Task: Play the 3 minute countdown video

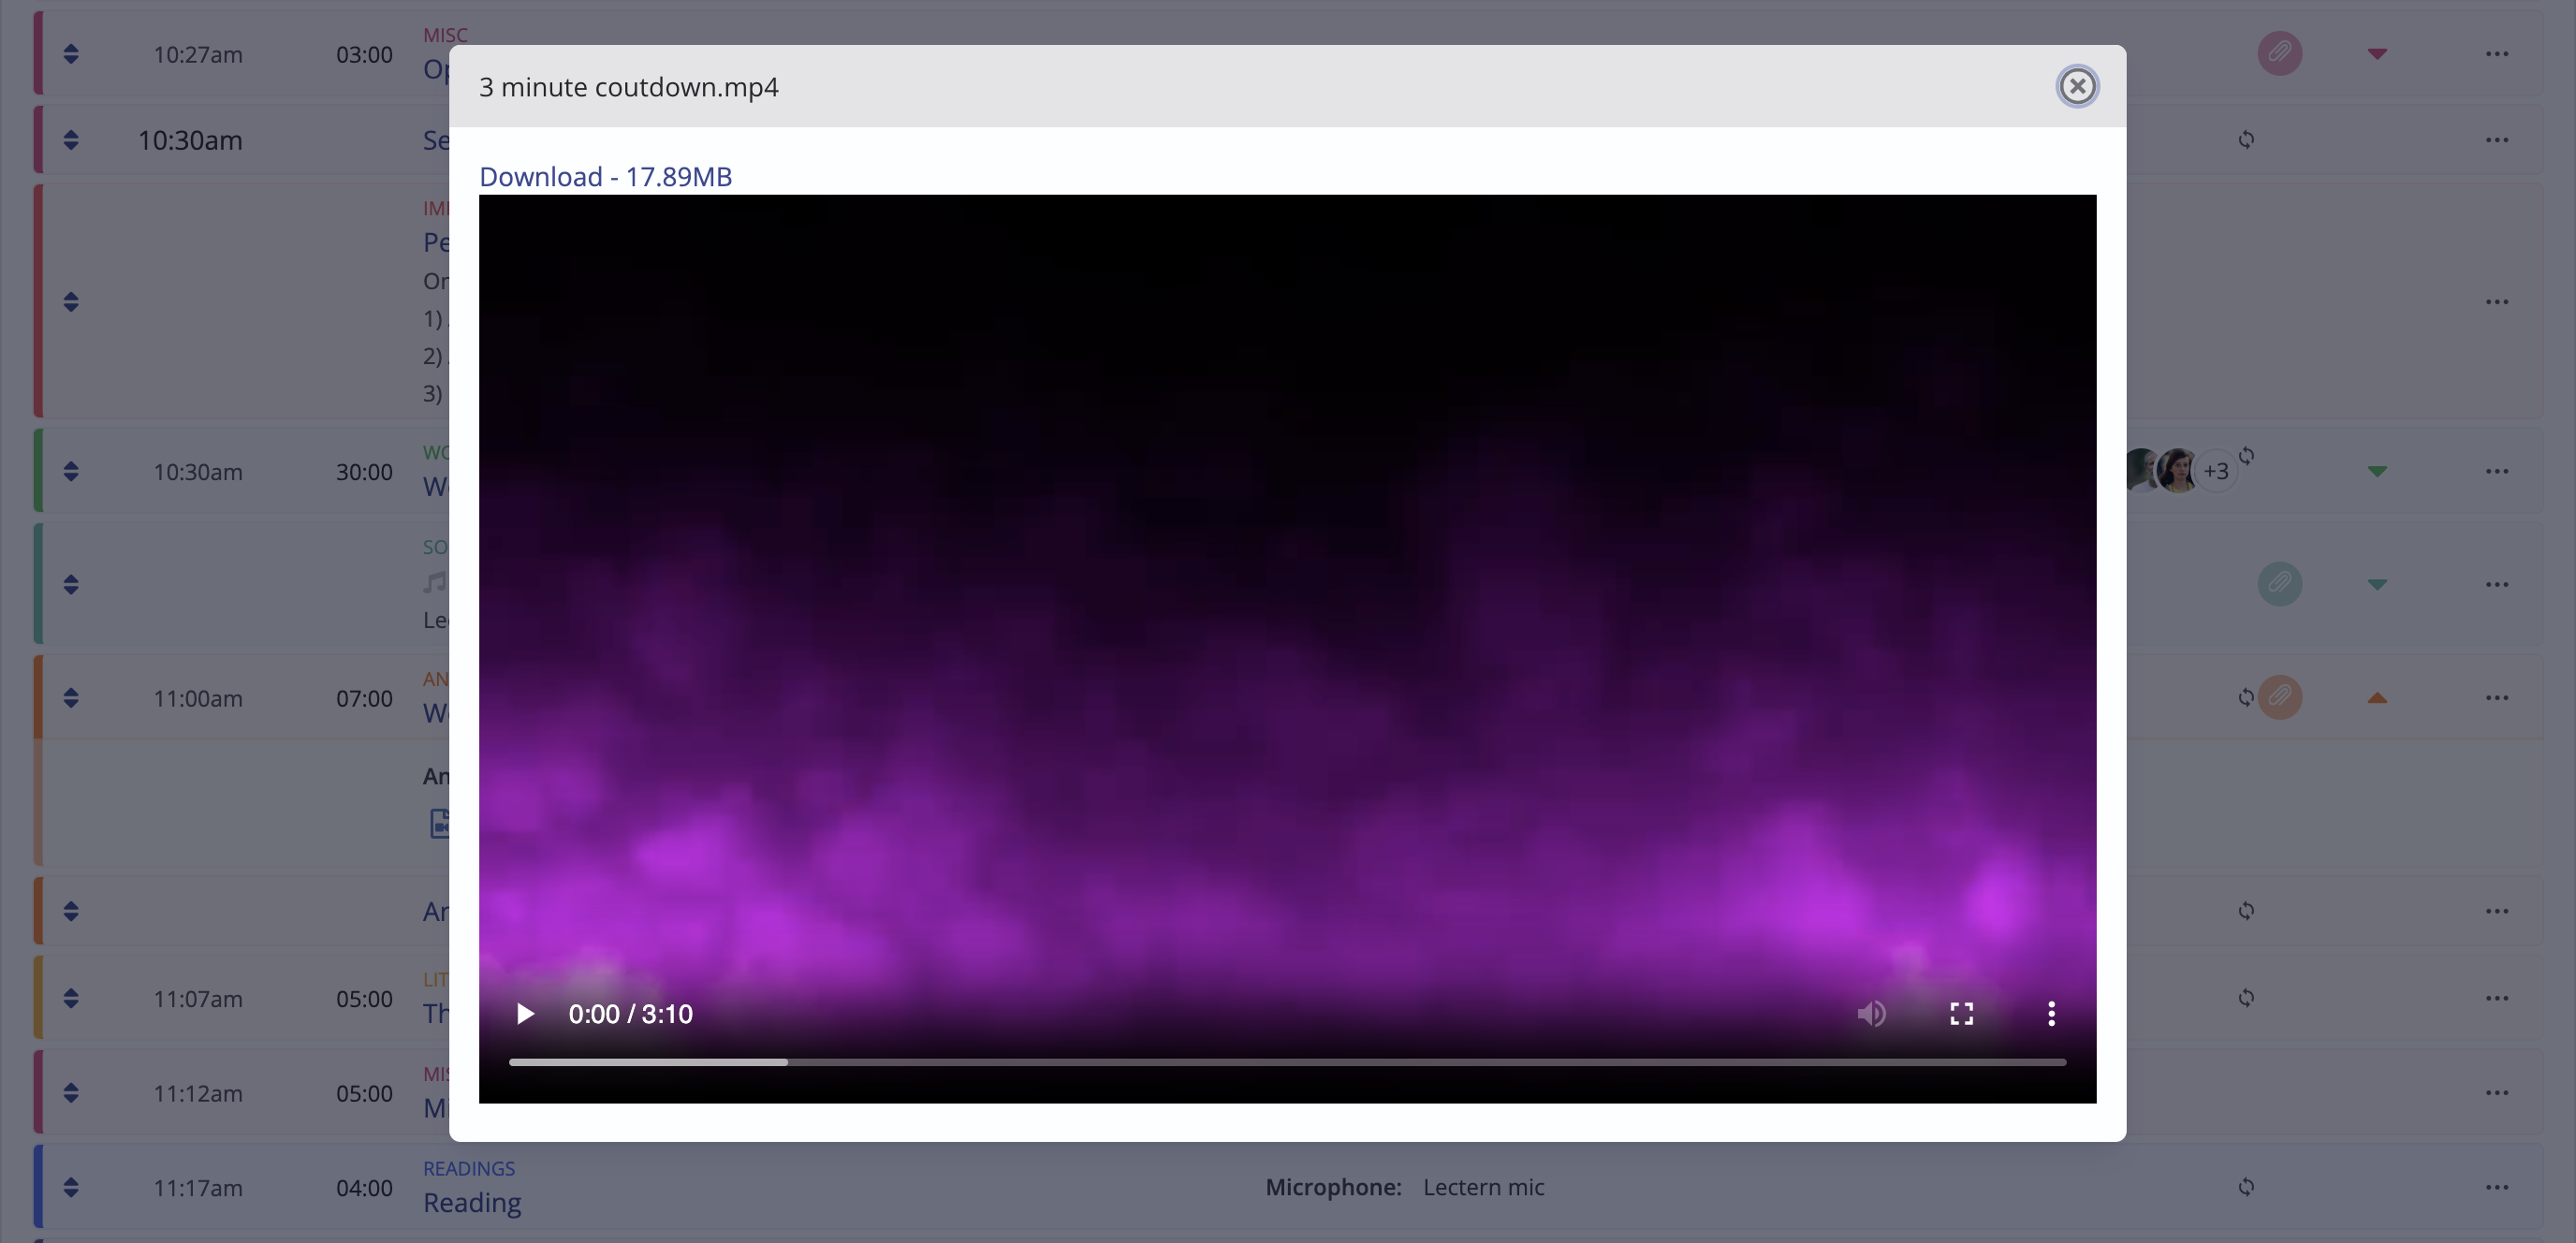Action: tap(525, 1014)
